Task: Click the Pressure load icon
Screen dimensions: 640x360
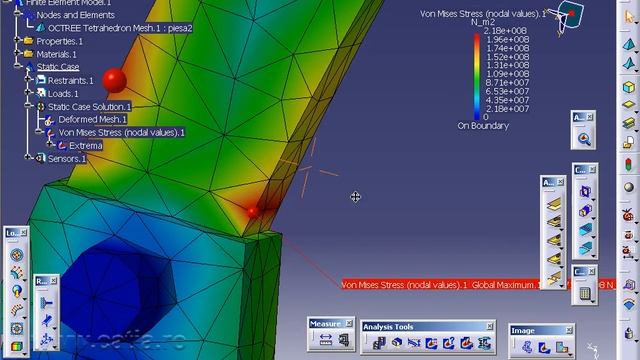Action: coord(16,255)
